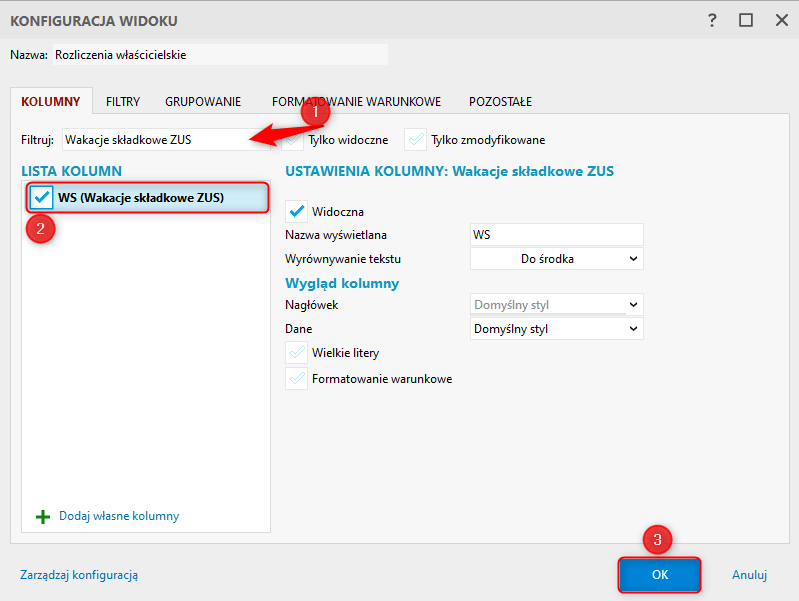799x601 pixels.
Task: Switch to the KOLUMNY tab
Action: pyautogui.click(x=51, y=101)
